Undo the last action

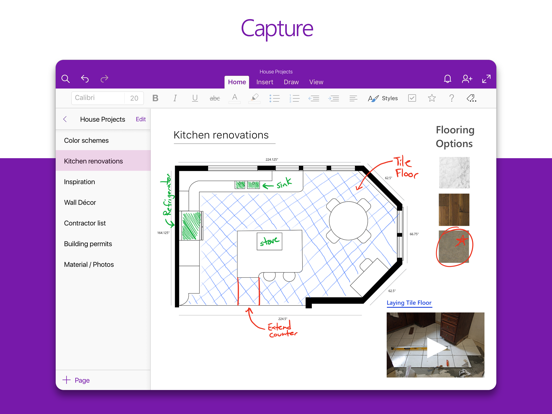click(85, 79)
